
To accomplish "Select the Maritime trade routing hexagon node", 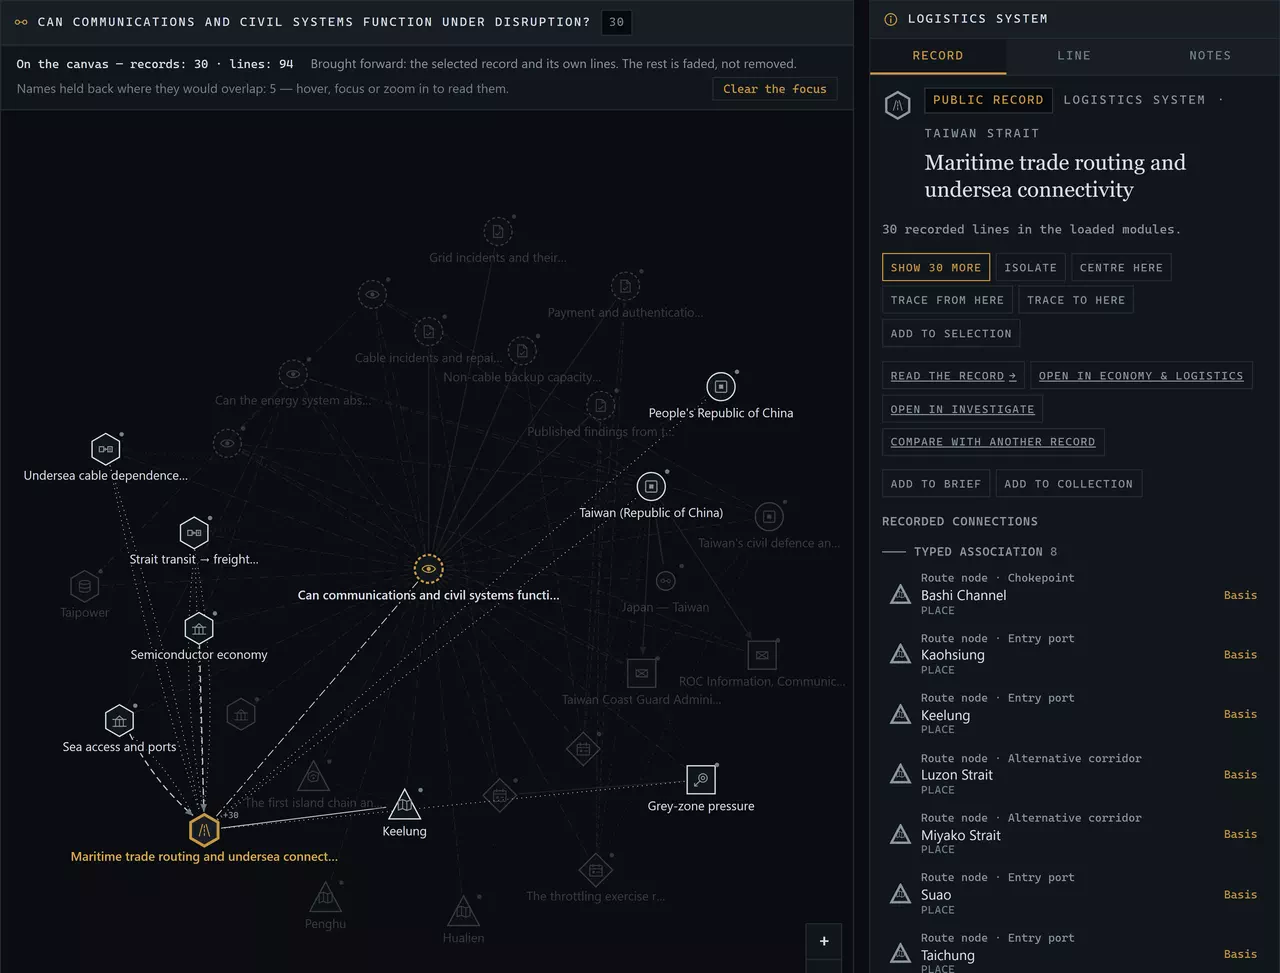I will coord(204,829).
